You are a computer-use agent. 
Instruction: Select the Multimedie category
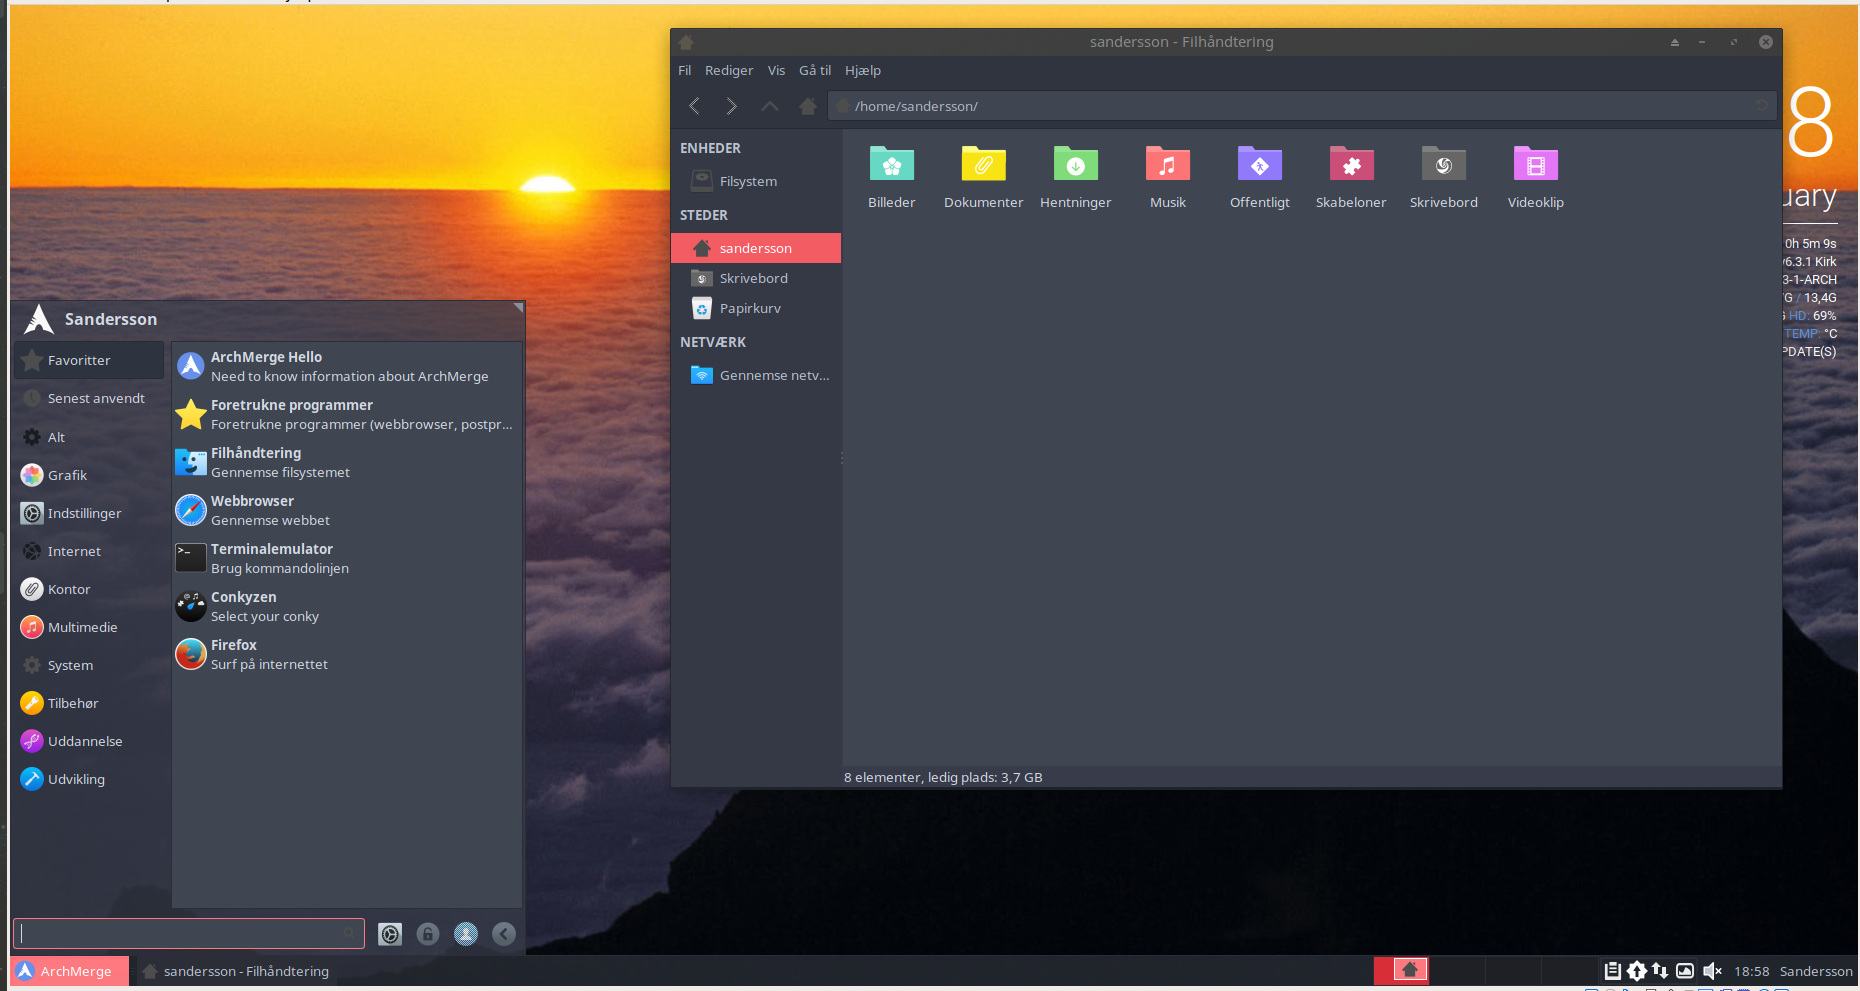click(89, 627)
